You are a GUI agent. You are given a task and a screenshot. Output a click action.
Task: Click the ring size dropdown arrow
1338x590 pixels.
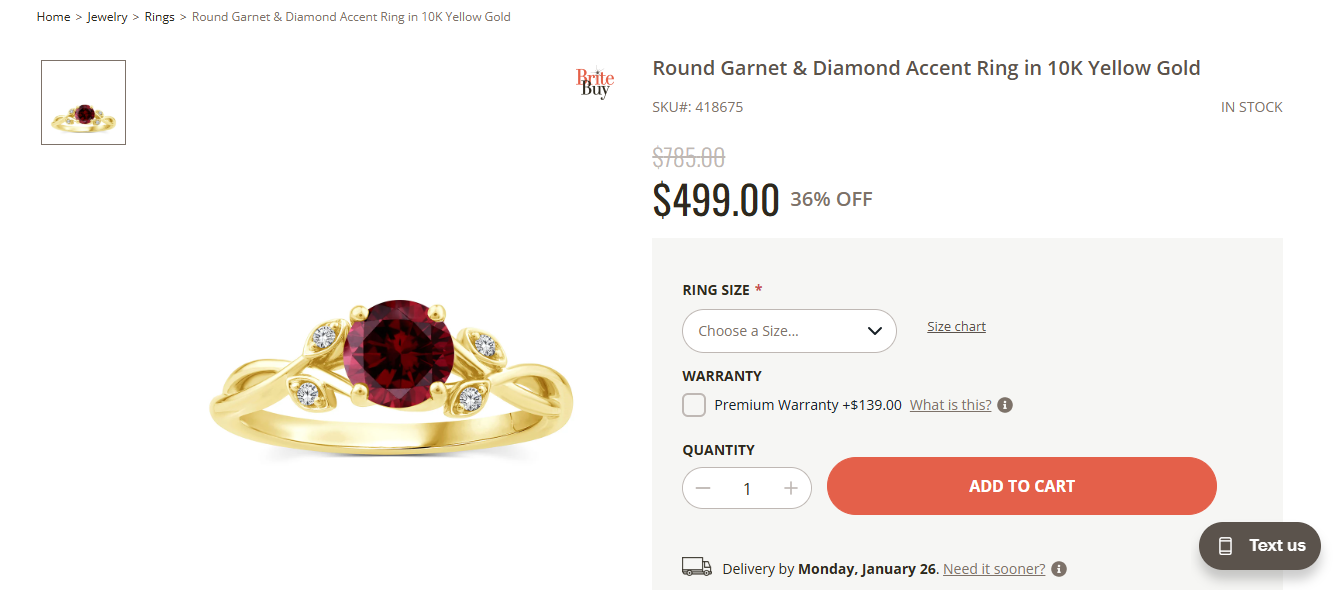coord(874,331)
